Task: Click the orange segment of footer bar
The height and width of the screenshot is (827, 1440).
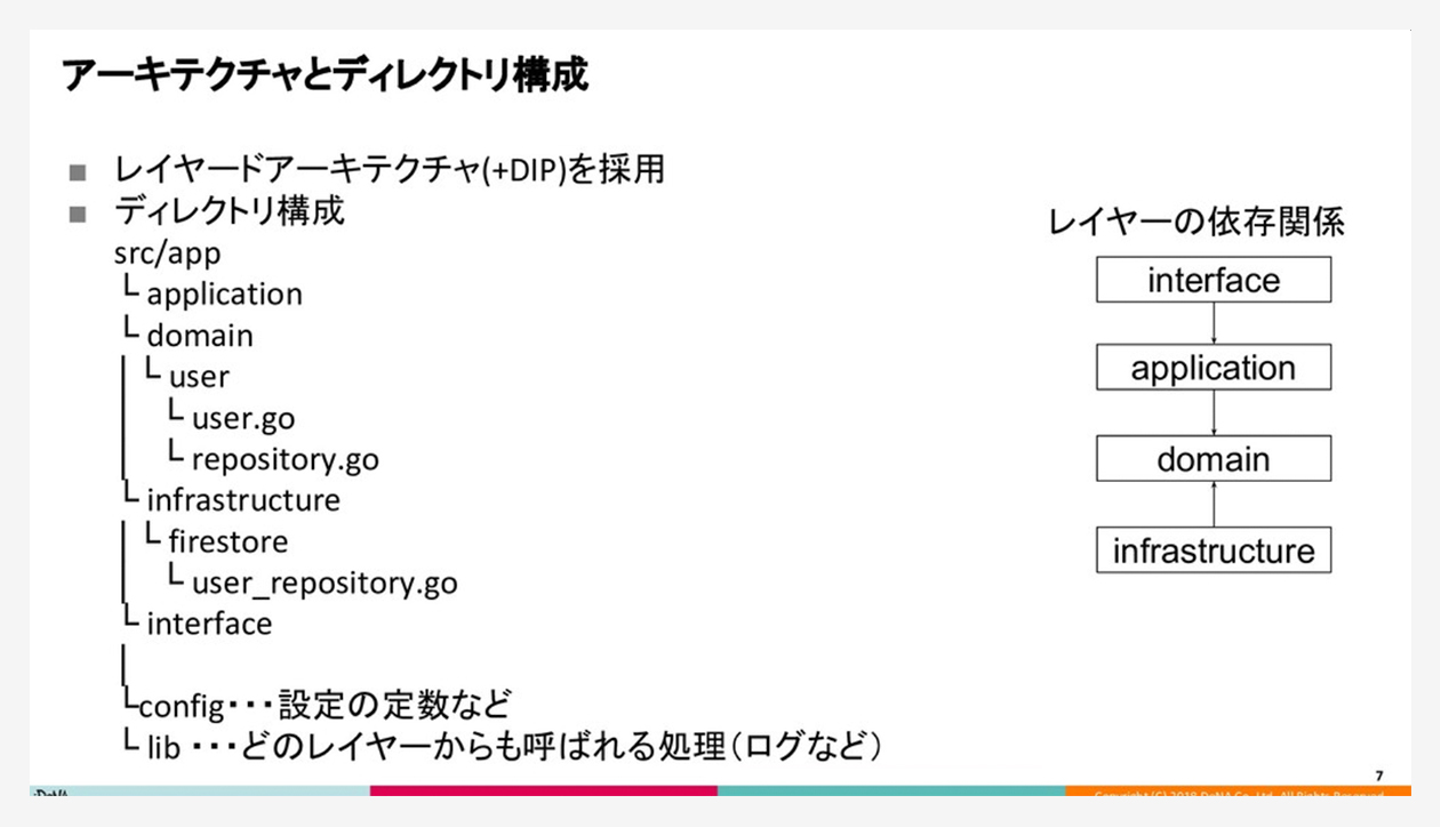Action: click(x=1238, y=791)
